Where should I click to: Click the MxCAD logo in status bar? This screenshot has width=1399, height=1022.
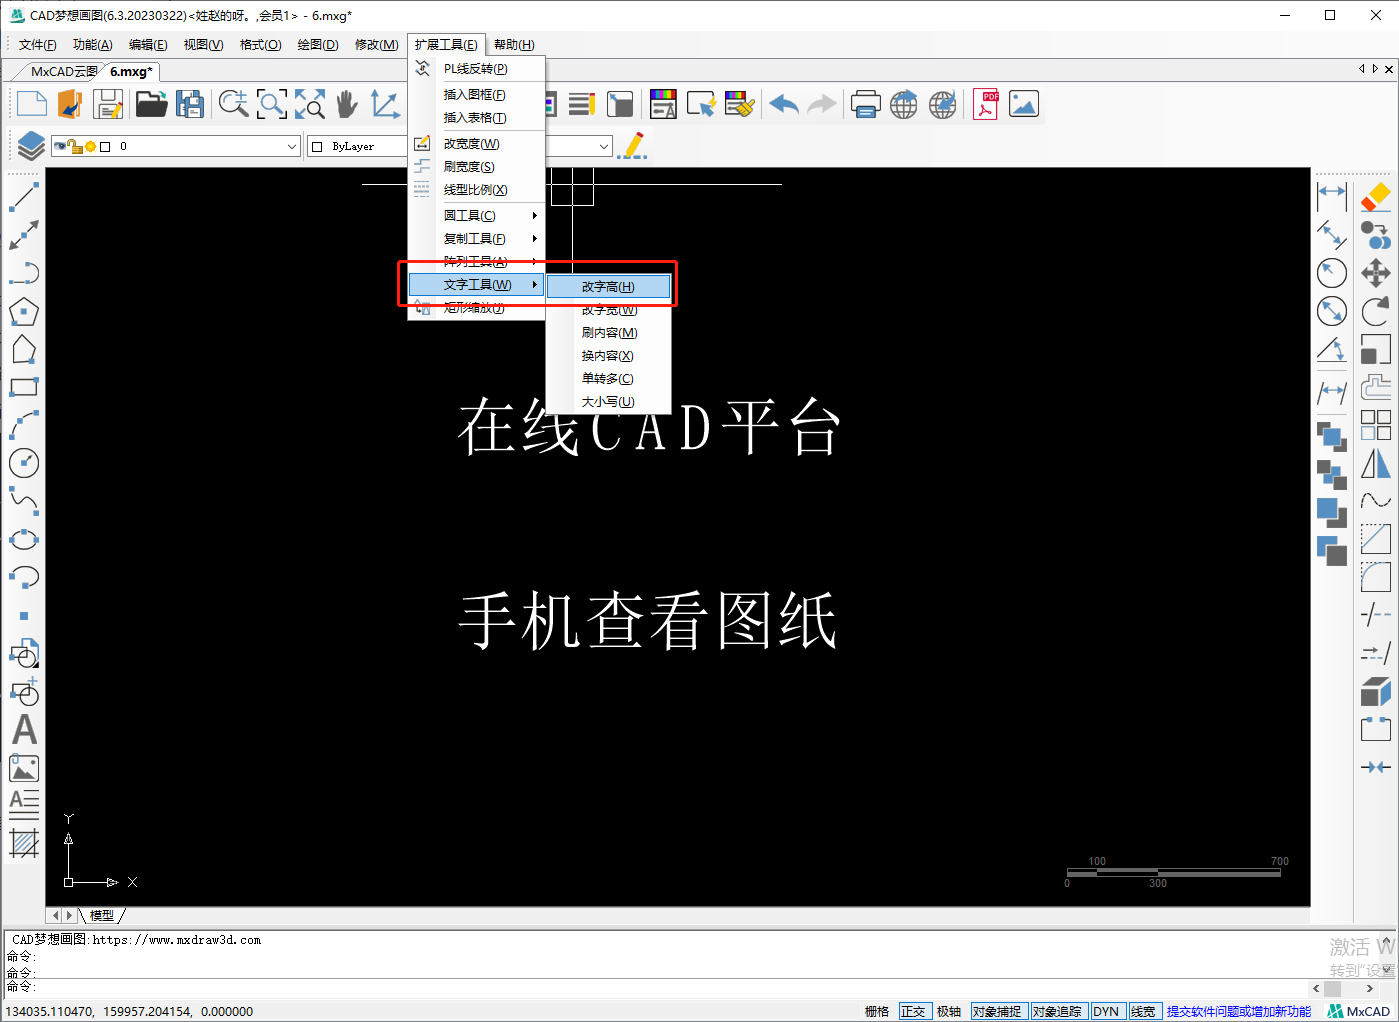coord(1358,1011)
